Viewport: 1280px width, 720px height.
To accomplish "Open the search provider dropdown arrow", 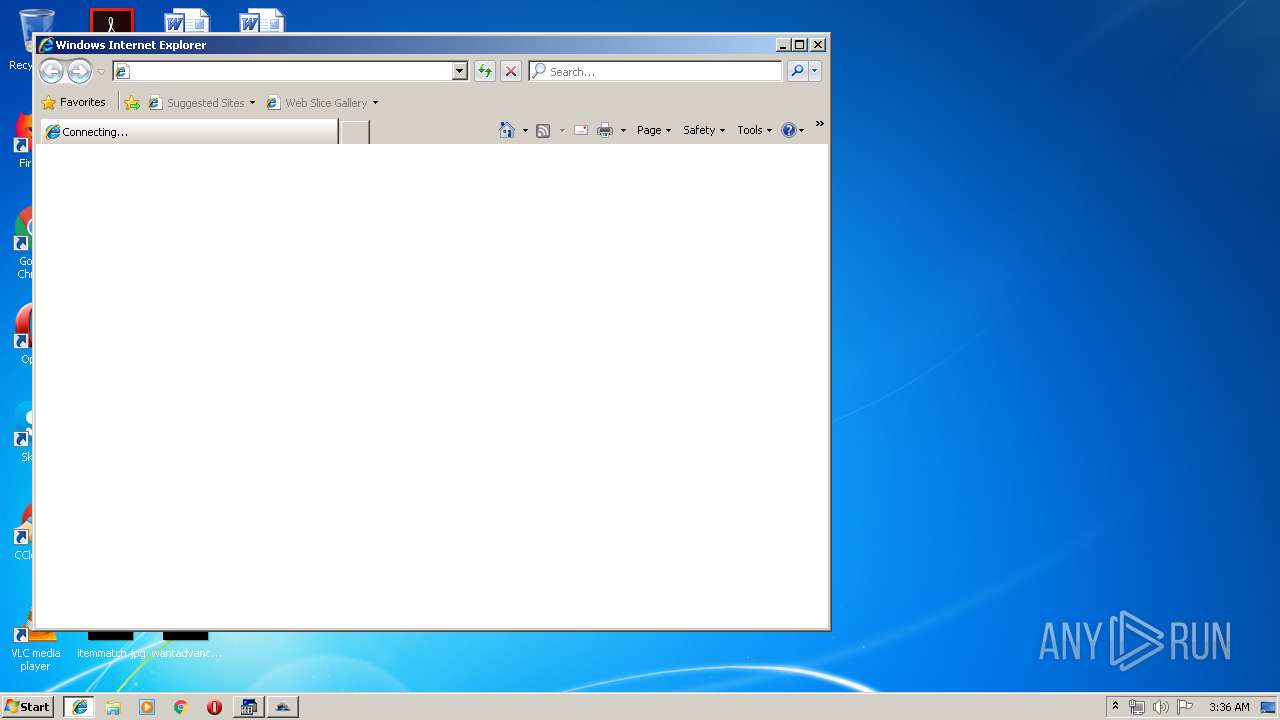I will tap(815, 71).
